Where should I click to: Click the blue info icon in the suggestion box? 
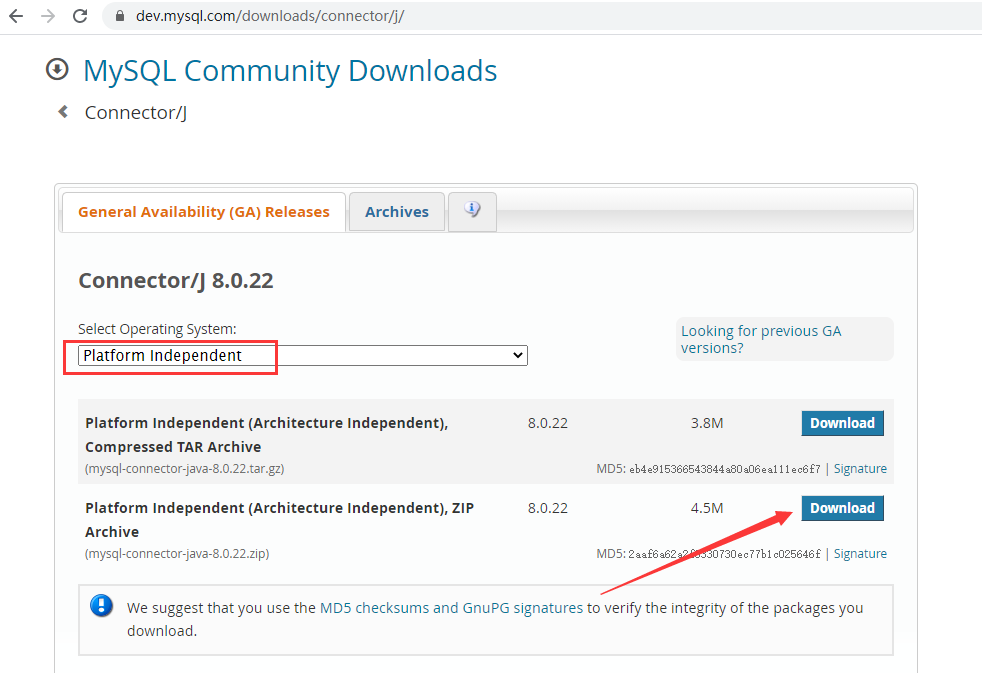pyautogui.click(x=101, y=605)
